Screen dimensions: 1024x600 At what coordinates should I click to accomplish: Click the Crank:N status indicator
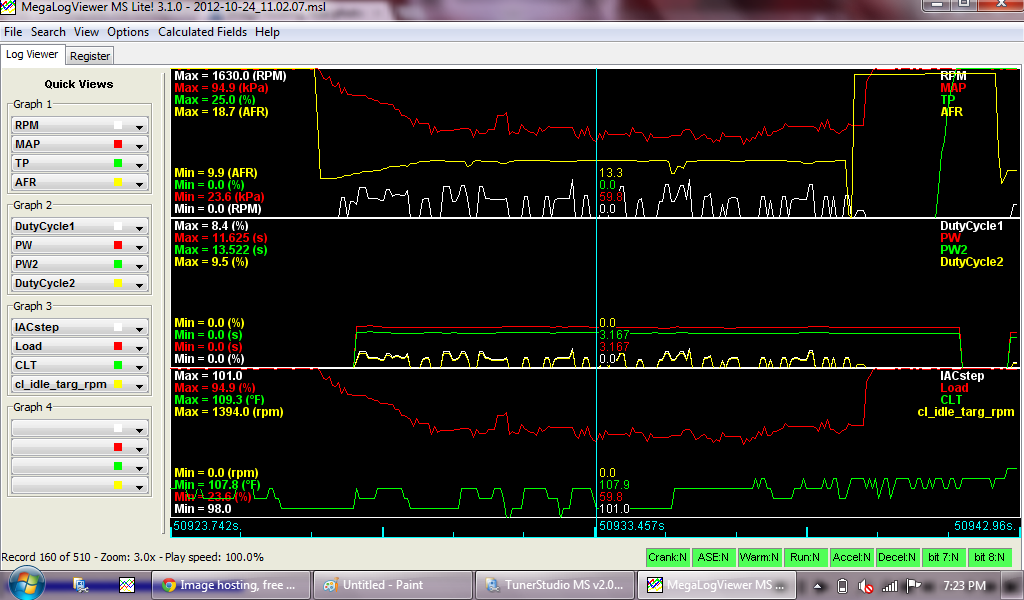(x=667, y=557)
